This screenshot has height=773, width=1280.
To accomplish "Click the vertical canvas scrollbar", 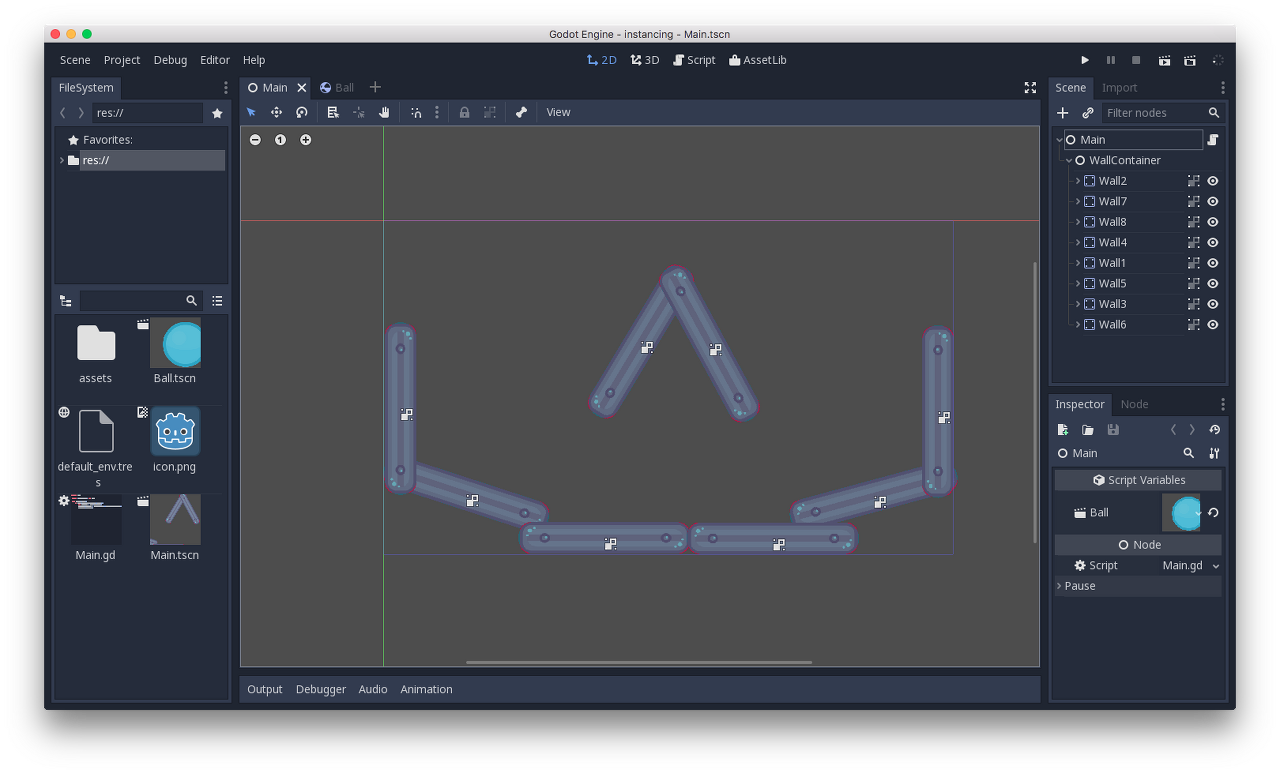I will (x=1035, y=402).
